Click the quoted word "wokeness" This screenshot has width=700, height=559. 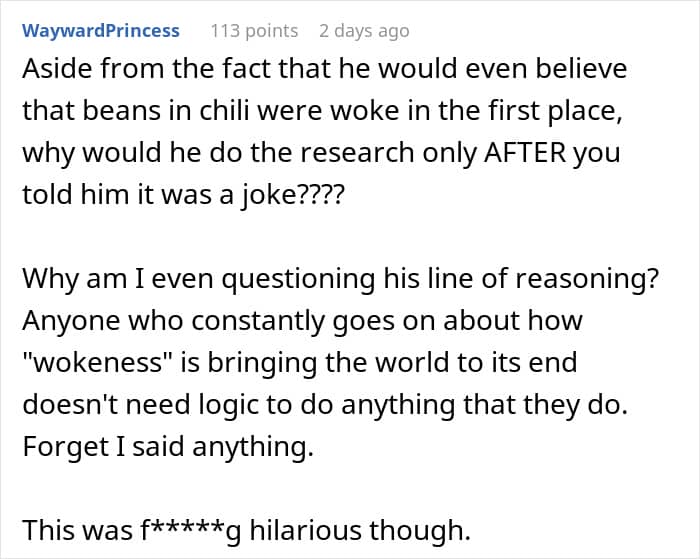coord(98,362)
